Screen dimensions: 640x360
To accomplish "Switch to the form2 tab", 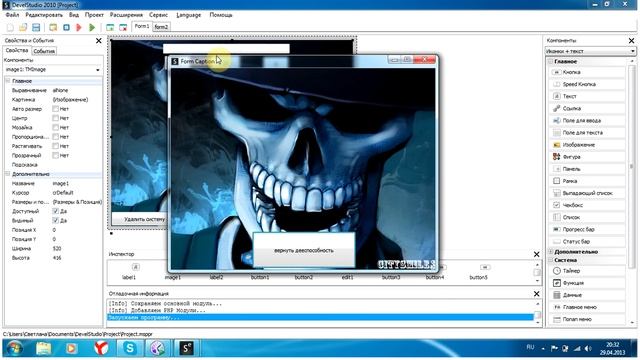I will 161,27.
